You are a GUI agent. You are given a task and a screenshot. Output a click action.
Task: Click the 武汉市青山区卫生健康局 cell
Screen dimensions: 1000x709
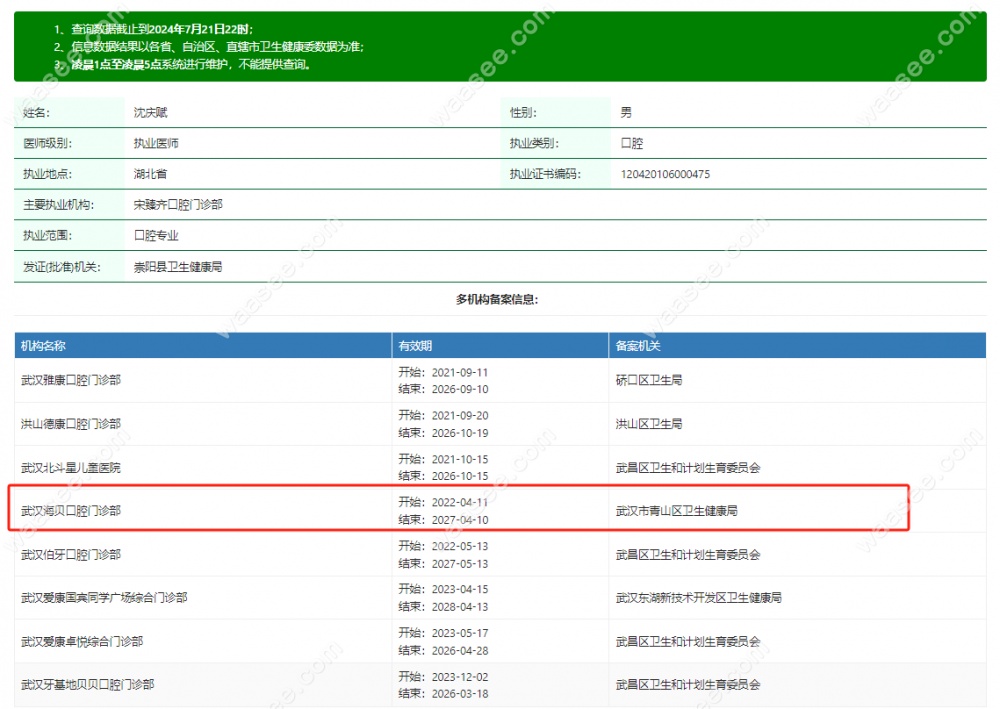point(677,511)
